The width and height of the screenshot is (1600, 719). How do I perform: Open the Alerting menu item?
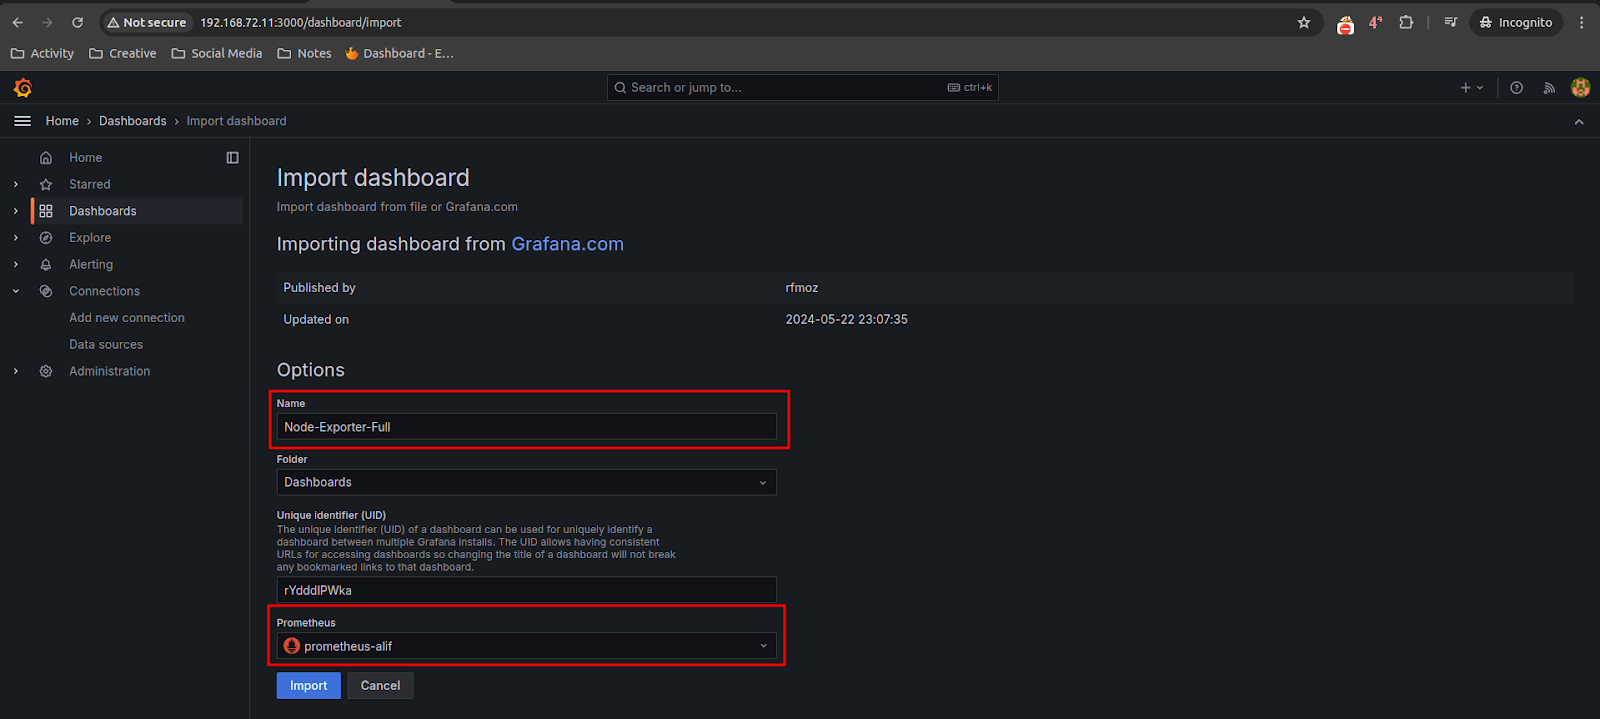point(91,265)
